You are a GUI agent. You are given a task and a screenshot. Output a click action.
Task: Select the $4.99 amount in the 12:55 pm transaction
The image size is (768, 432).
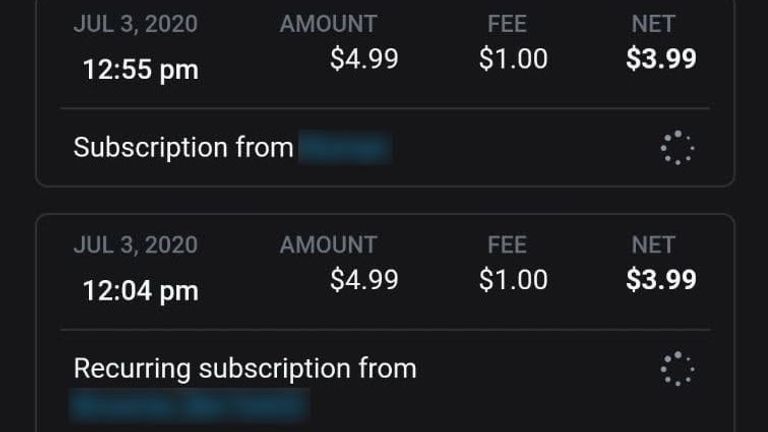(x=364, y=59)
